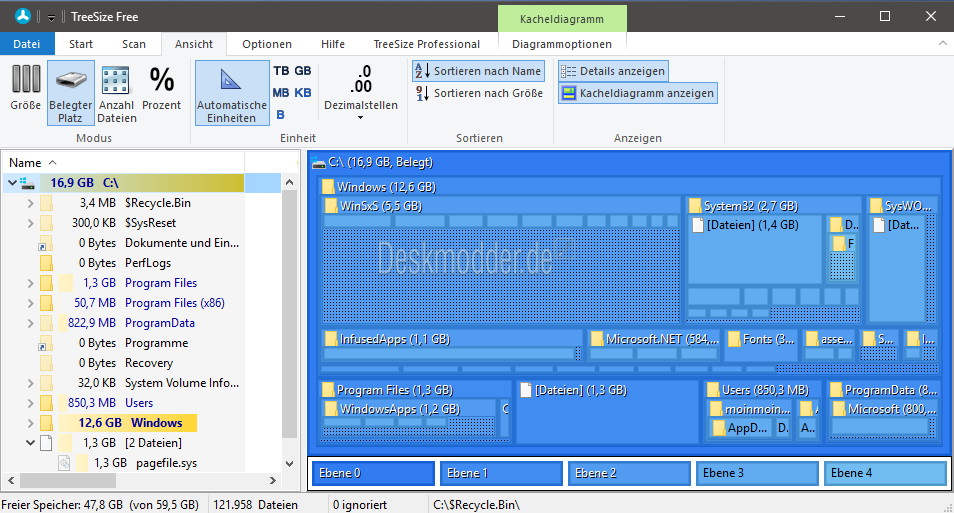The height and width of the screenshot is (513, 954).
Task: Click the Dokumente und Ein... shortcut icon
Action: click(x=46, y=243)
